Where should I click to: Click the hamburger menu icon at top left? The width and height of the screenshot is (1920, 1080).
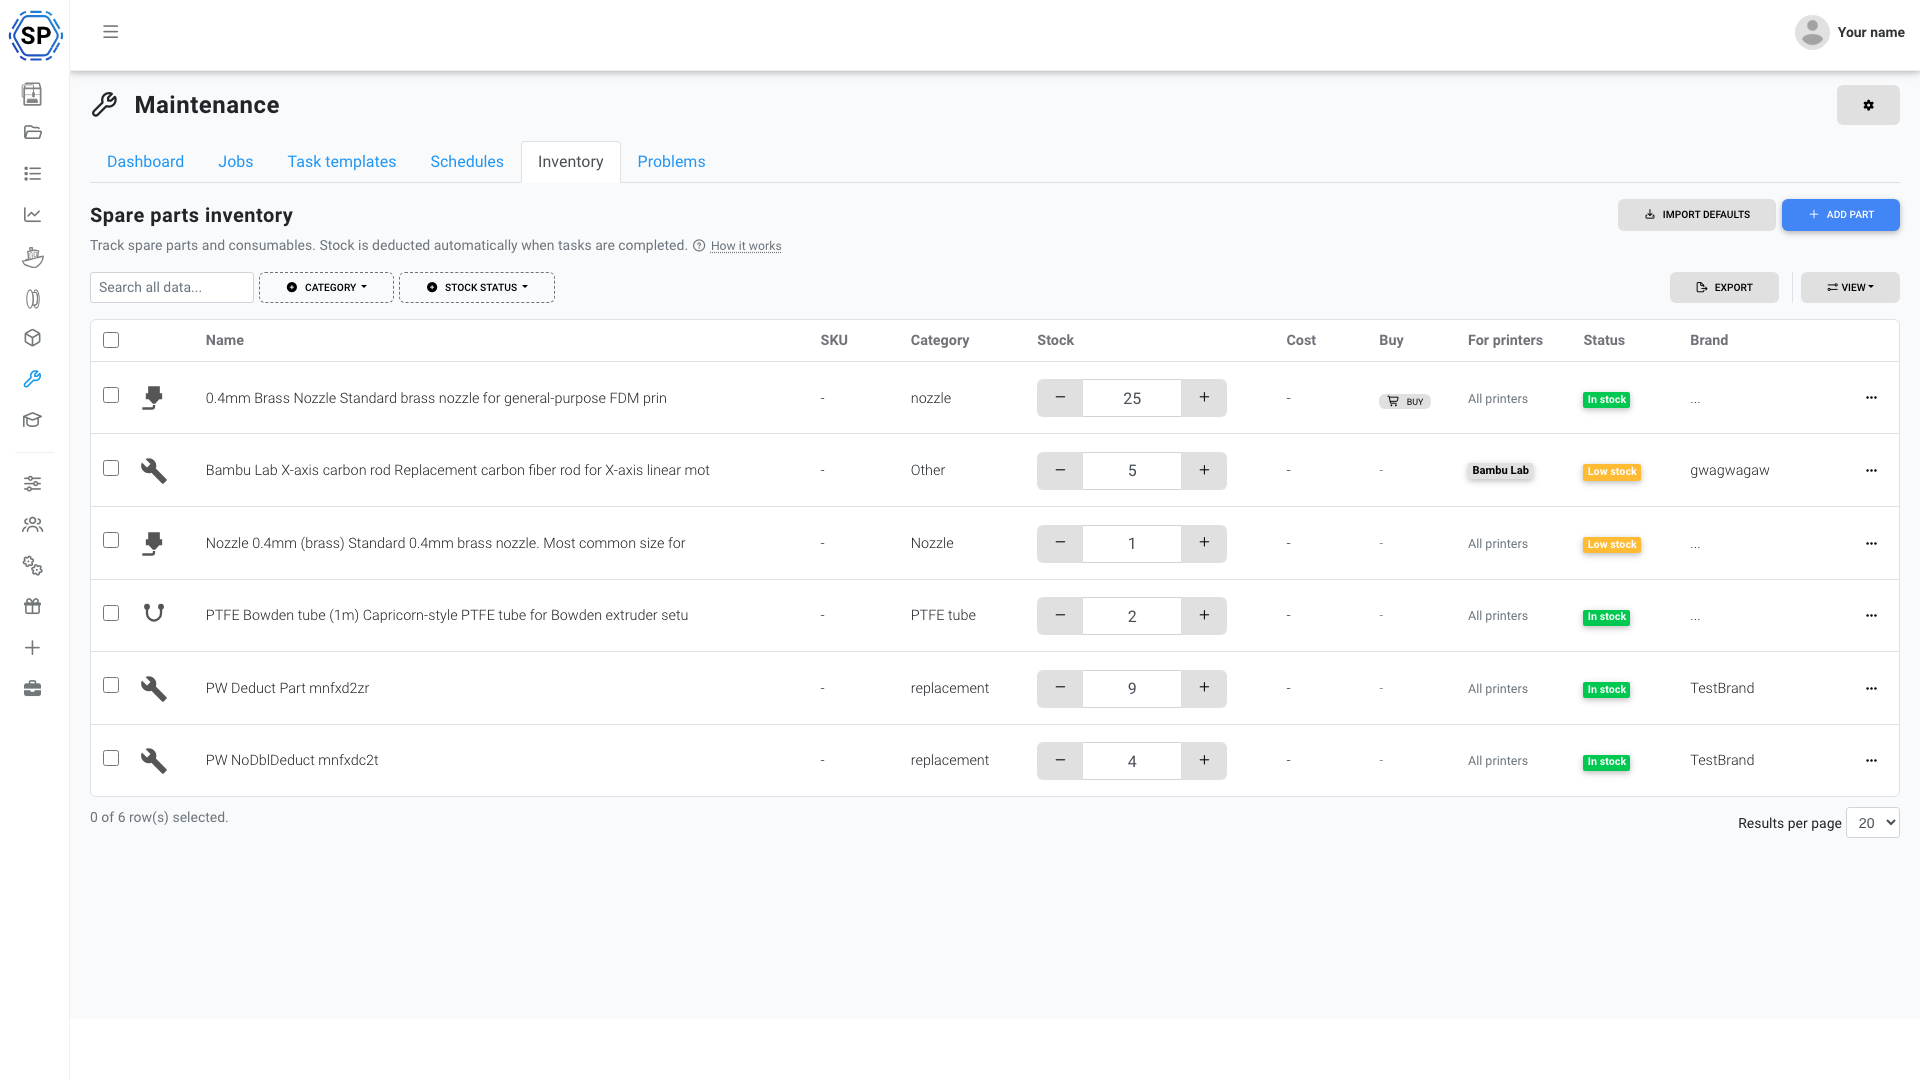pos(110,31)
